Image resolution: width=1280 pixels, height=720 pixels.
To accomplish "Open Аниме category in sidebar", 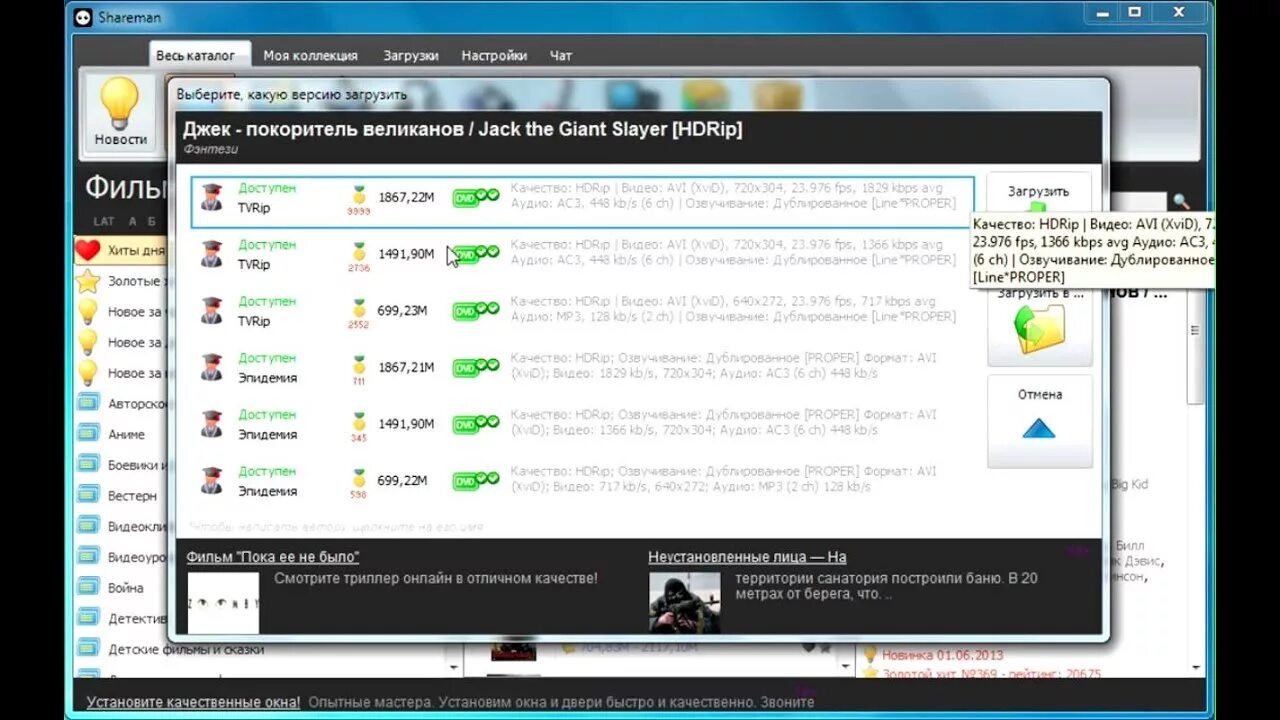I will [126, 434].
